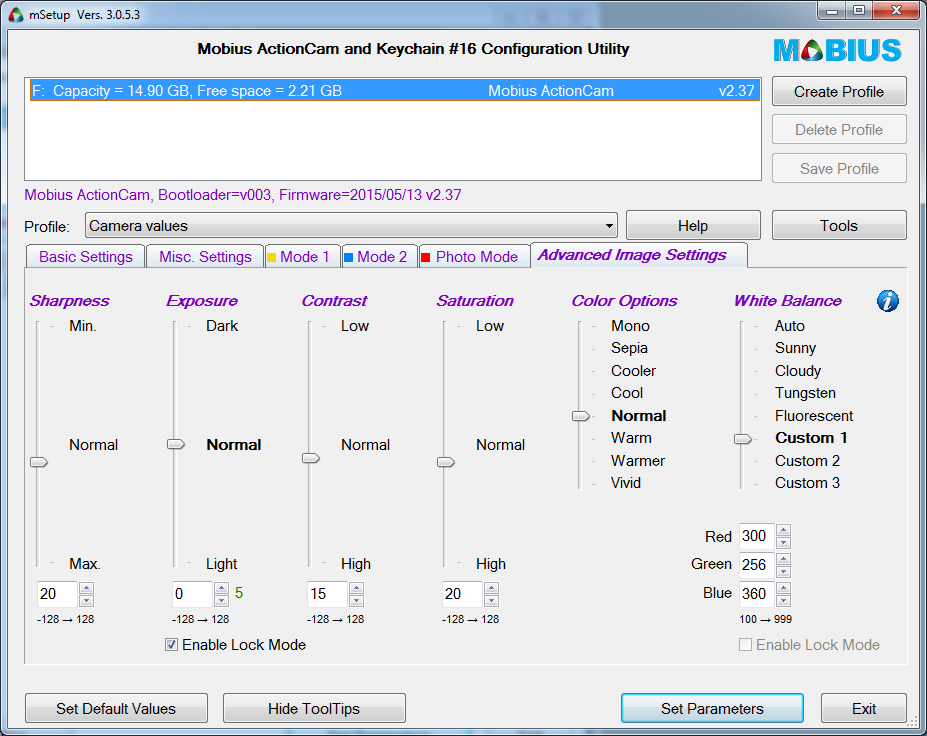The image size is (927, 736).
Task: Click the Sepia color option label
Action: coord(629,348)
